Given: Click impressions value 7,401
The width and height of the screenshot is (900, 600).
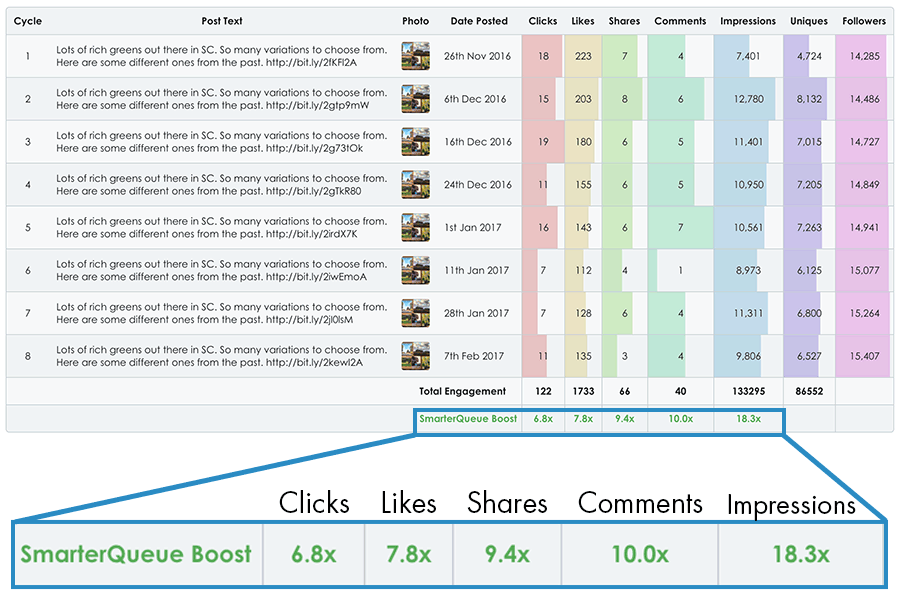Looking at the screenshot, I should 748,56.
